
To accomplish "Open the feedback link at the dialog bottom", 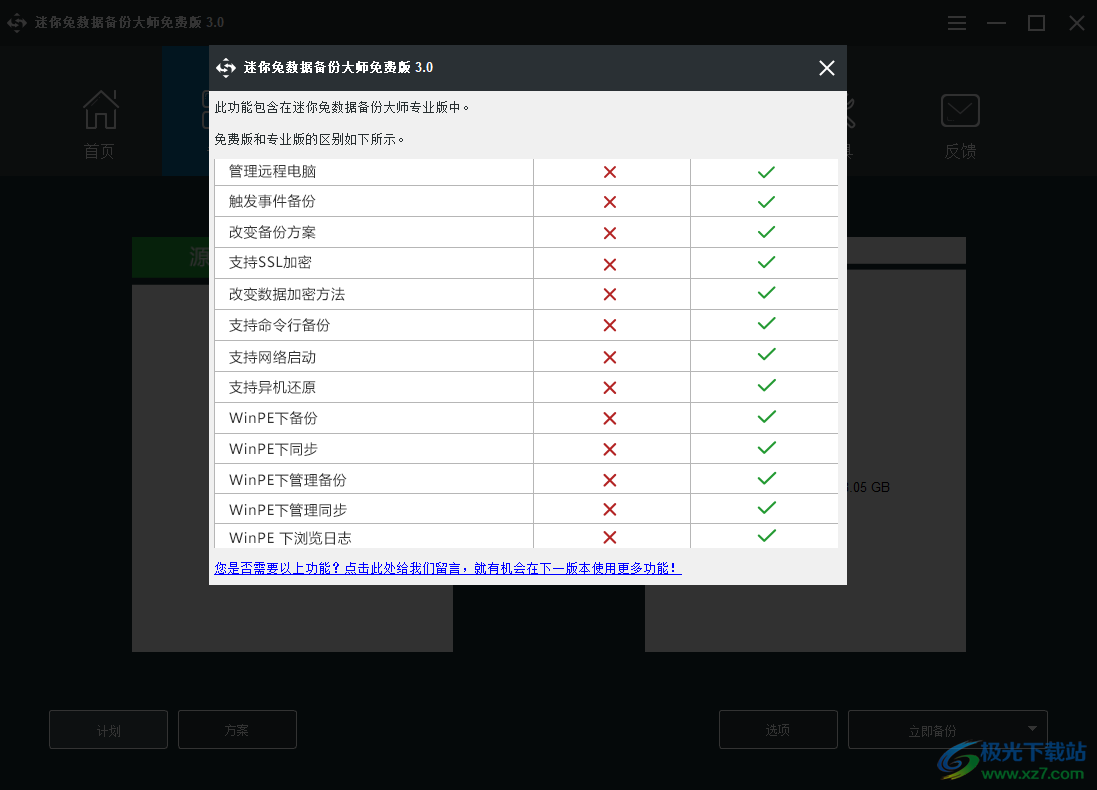I will point(445,568).
